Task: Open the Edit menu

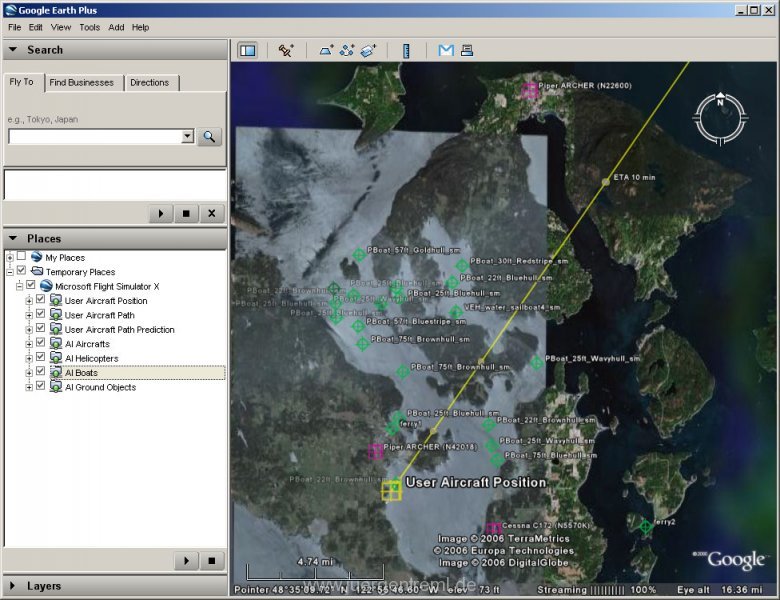Action: tap(35, 27)
